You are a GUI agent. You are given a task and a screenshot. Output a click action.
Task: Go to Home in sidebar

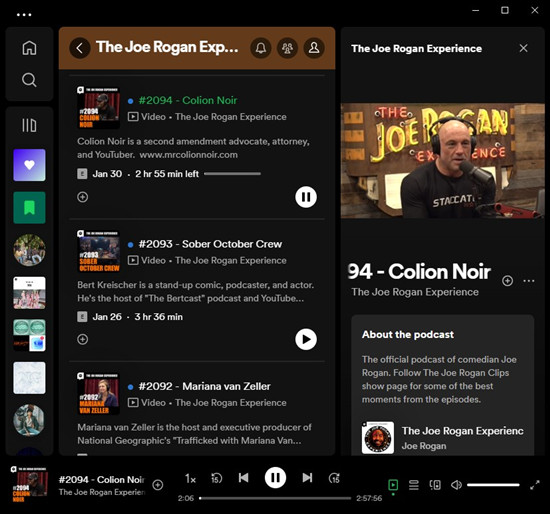tap(29, 48)
